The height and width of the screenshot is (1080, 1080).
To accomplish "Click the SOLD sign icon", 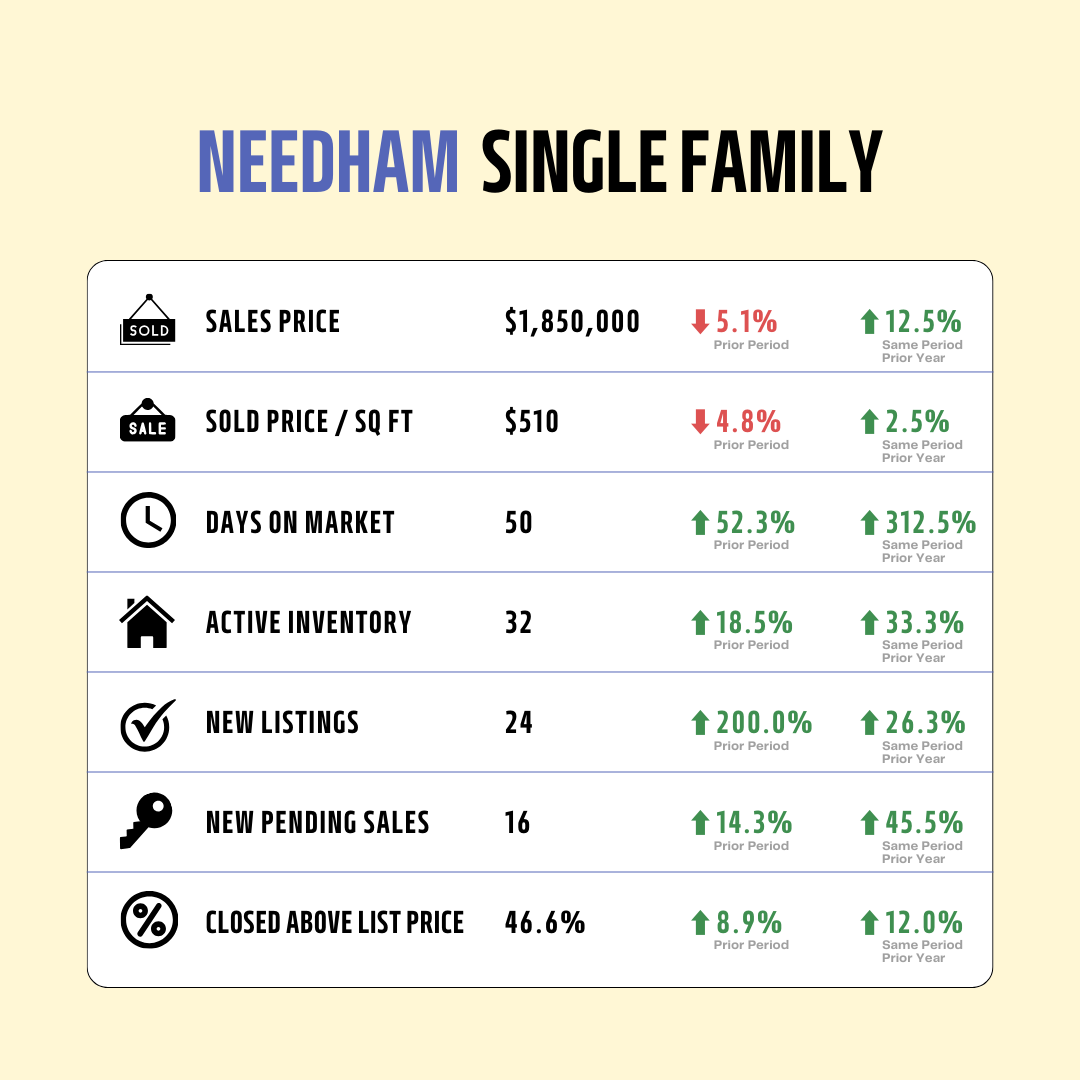I will [147, 320].
